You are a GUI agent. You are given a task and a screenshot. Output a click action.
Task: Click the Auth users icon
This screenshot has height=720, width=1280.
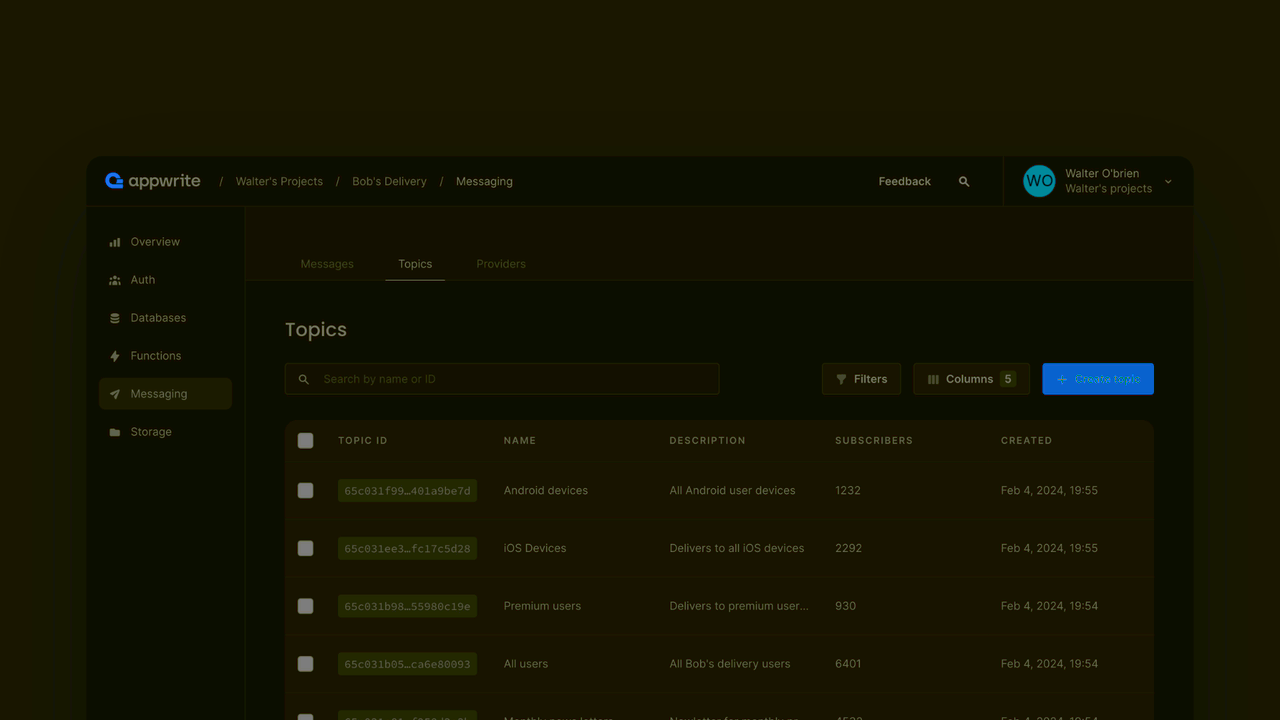click(115, 281)
